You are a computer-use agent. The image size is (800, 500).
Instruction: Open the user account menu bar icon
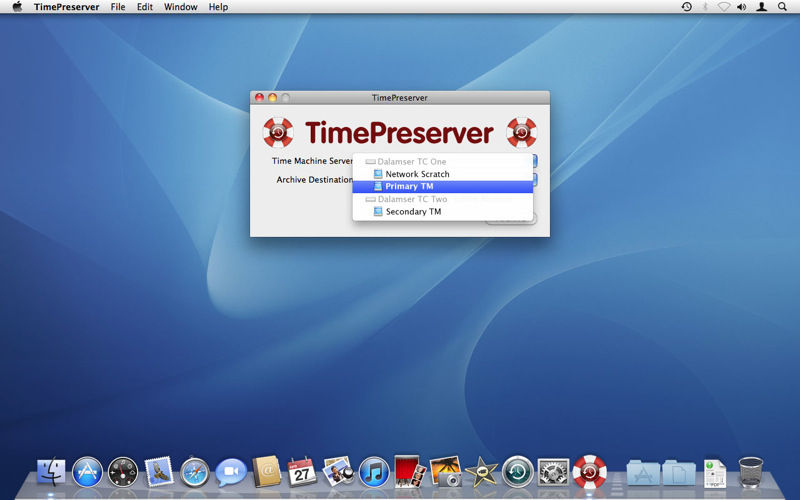761,7
